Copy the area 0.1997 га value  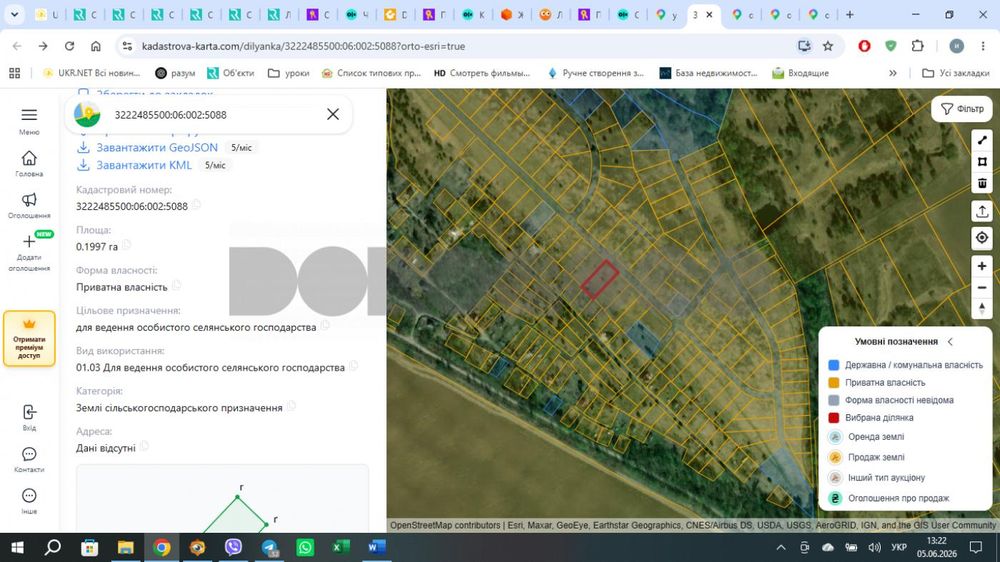(127, 245)
